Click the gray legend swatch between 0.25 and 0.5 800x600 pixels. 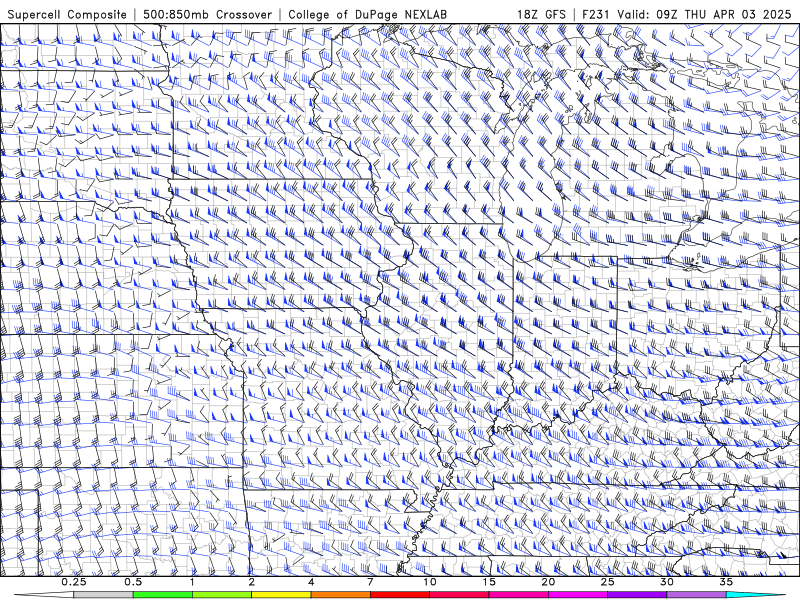point(103,595)
